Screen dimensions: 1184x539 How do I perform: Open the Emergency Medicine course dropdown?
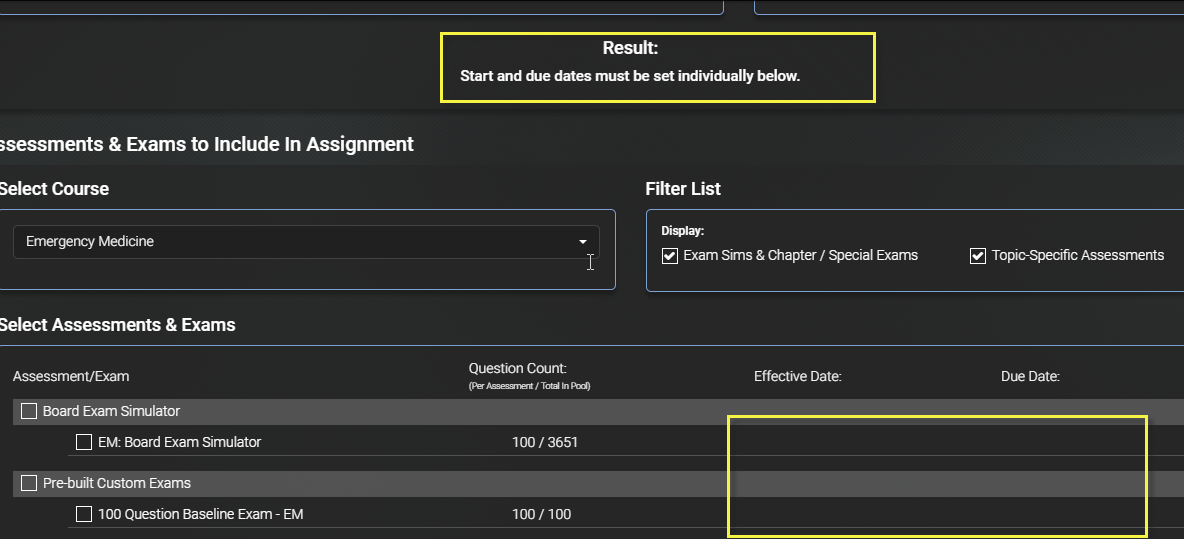[x=306, y=242]
